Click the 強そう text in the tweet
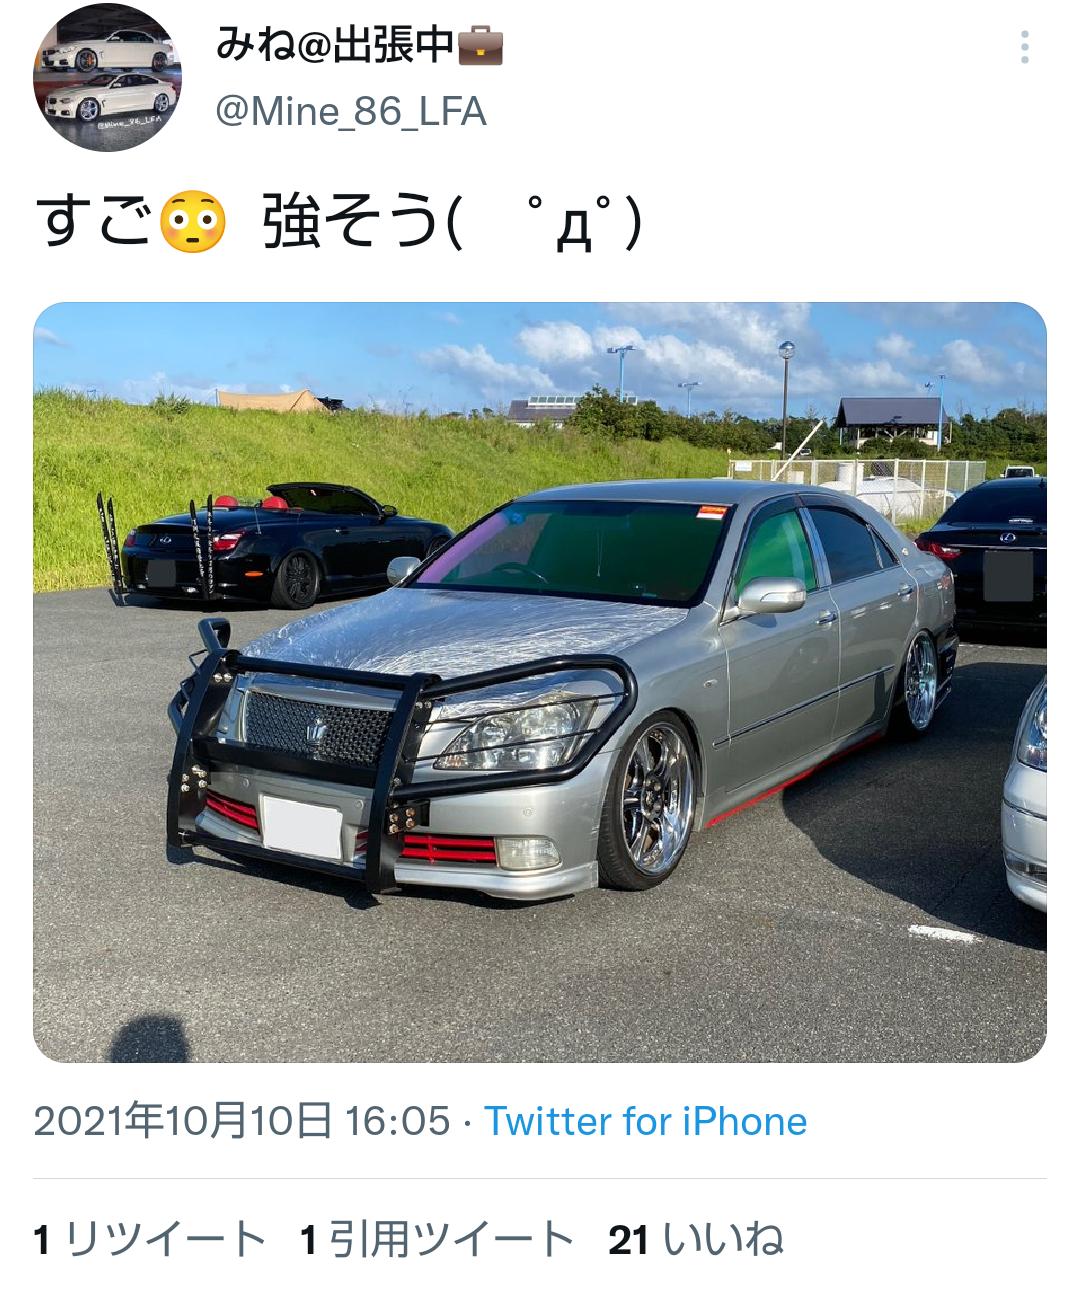 pos(349,223)
